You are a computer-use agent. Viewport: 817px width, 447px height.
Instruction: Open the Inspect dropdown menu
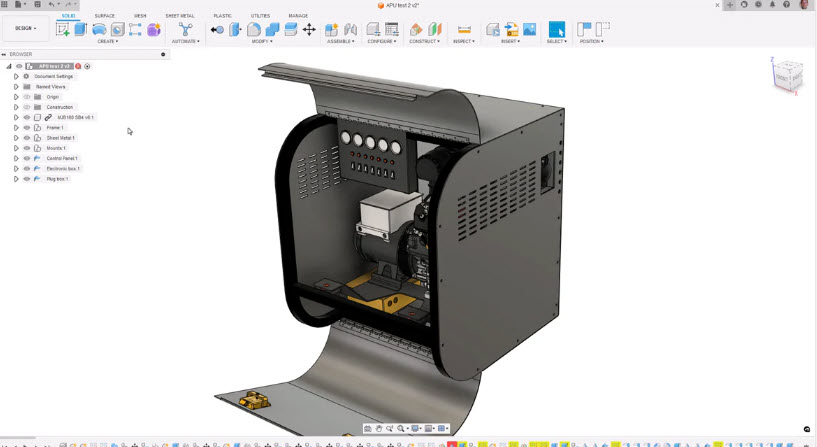pos(464,41)
